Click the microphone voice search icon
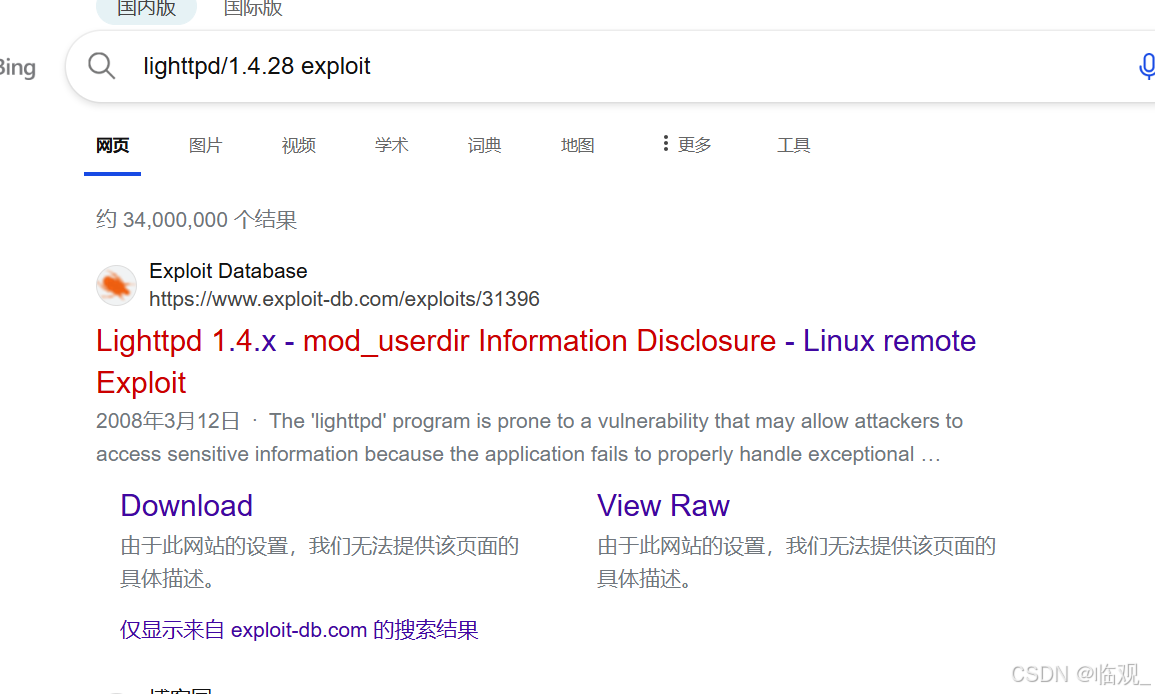Screen dimensions: 1155x694 coord(1146,66)
